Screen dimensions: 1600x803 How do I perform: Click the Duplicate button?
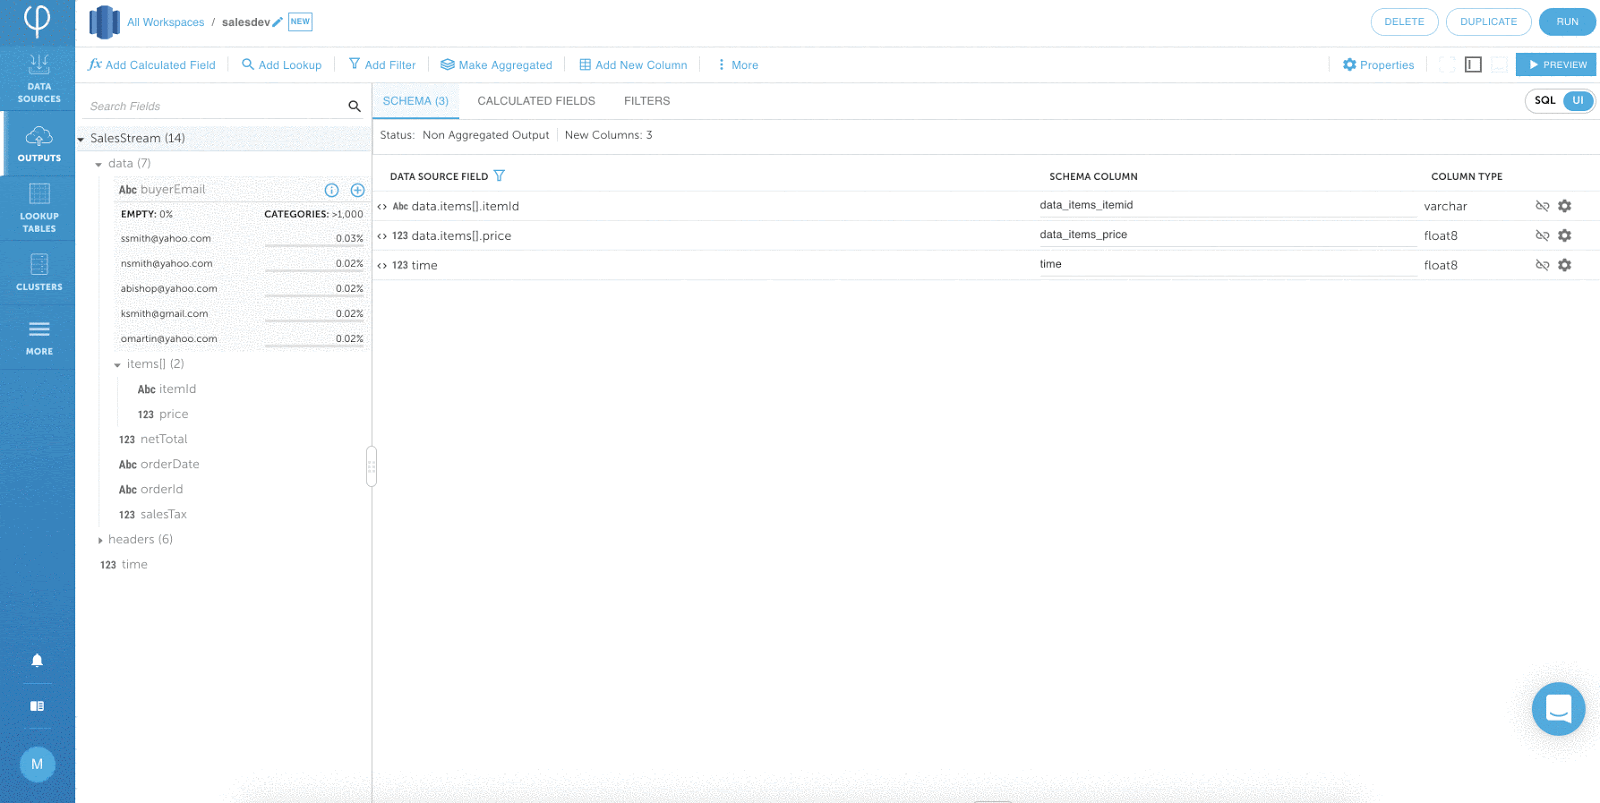[x=1488, y=22]
